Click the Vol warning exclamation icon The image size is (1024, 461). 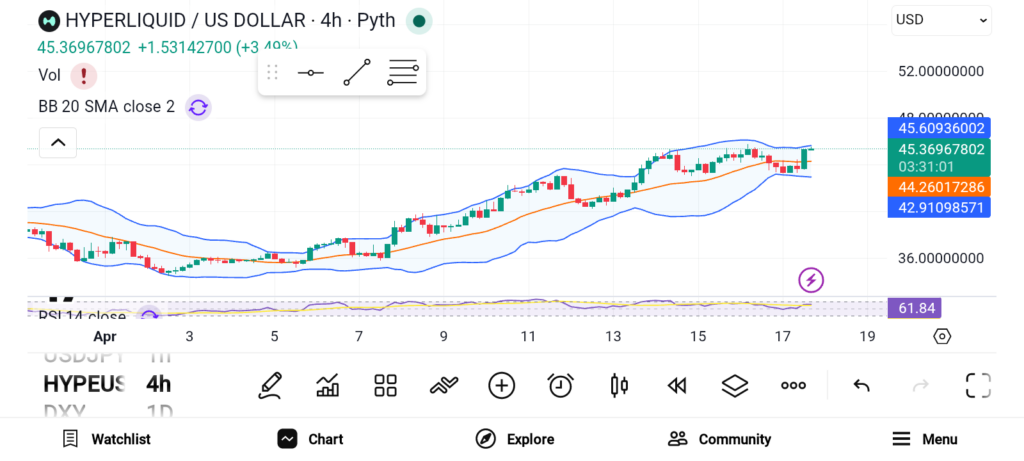pyautogui.click(x=83, y=75)
